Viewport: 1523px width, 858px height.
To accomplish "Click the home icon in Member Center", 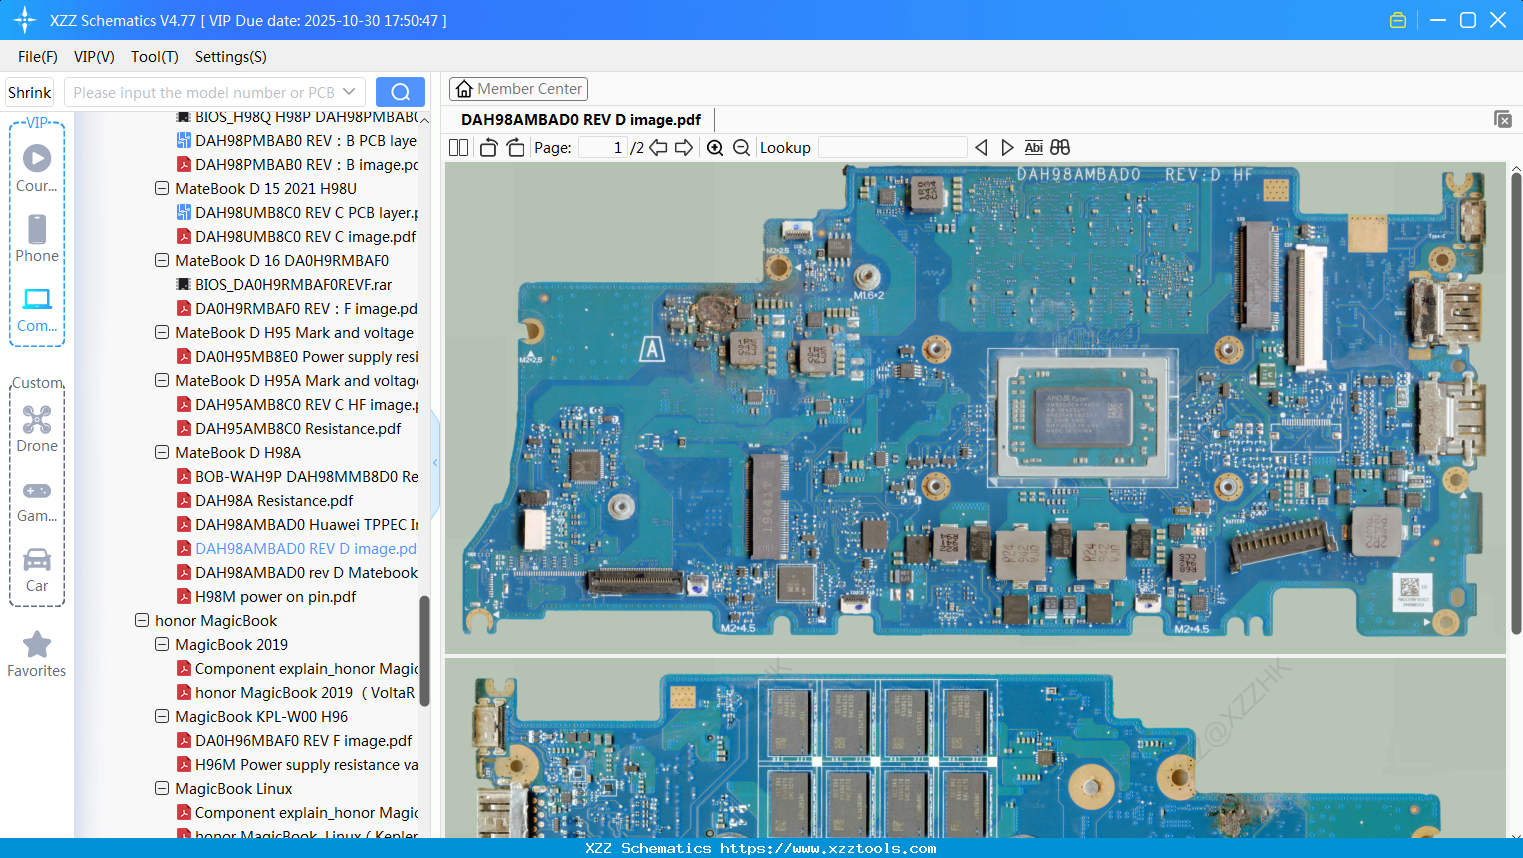I will pyautogui.click(x=464, y=89).
